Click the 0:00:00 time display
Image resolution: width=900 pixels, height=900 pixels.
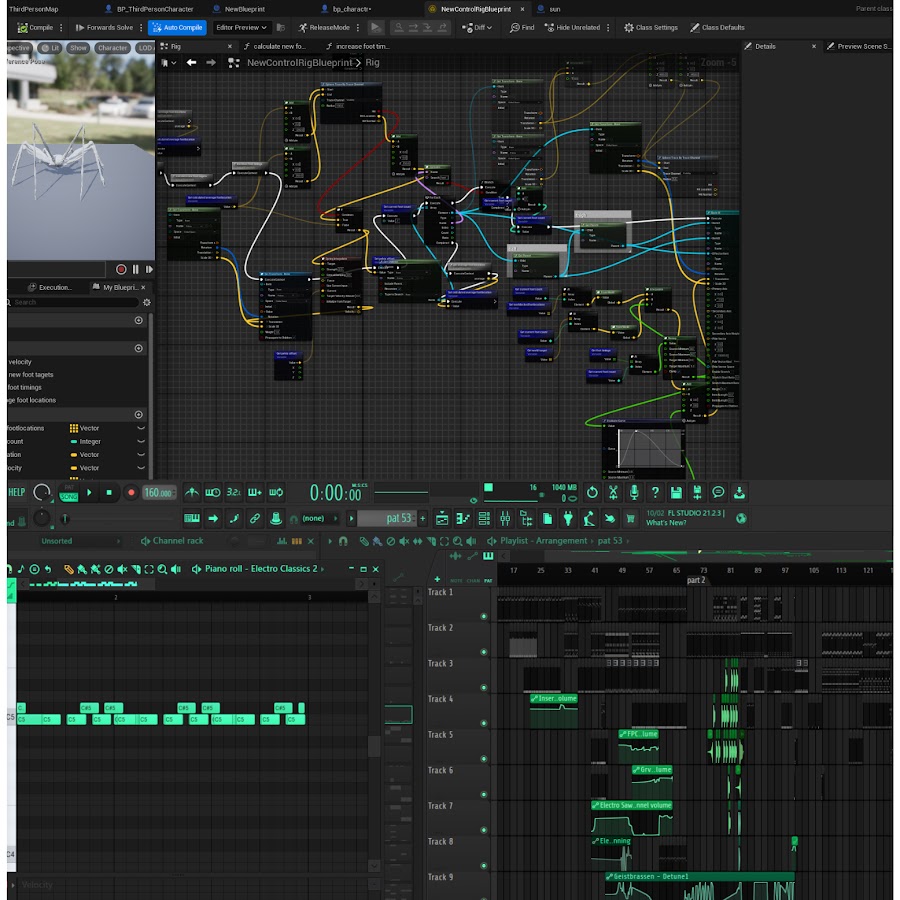point(336,493)
